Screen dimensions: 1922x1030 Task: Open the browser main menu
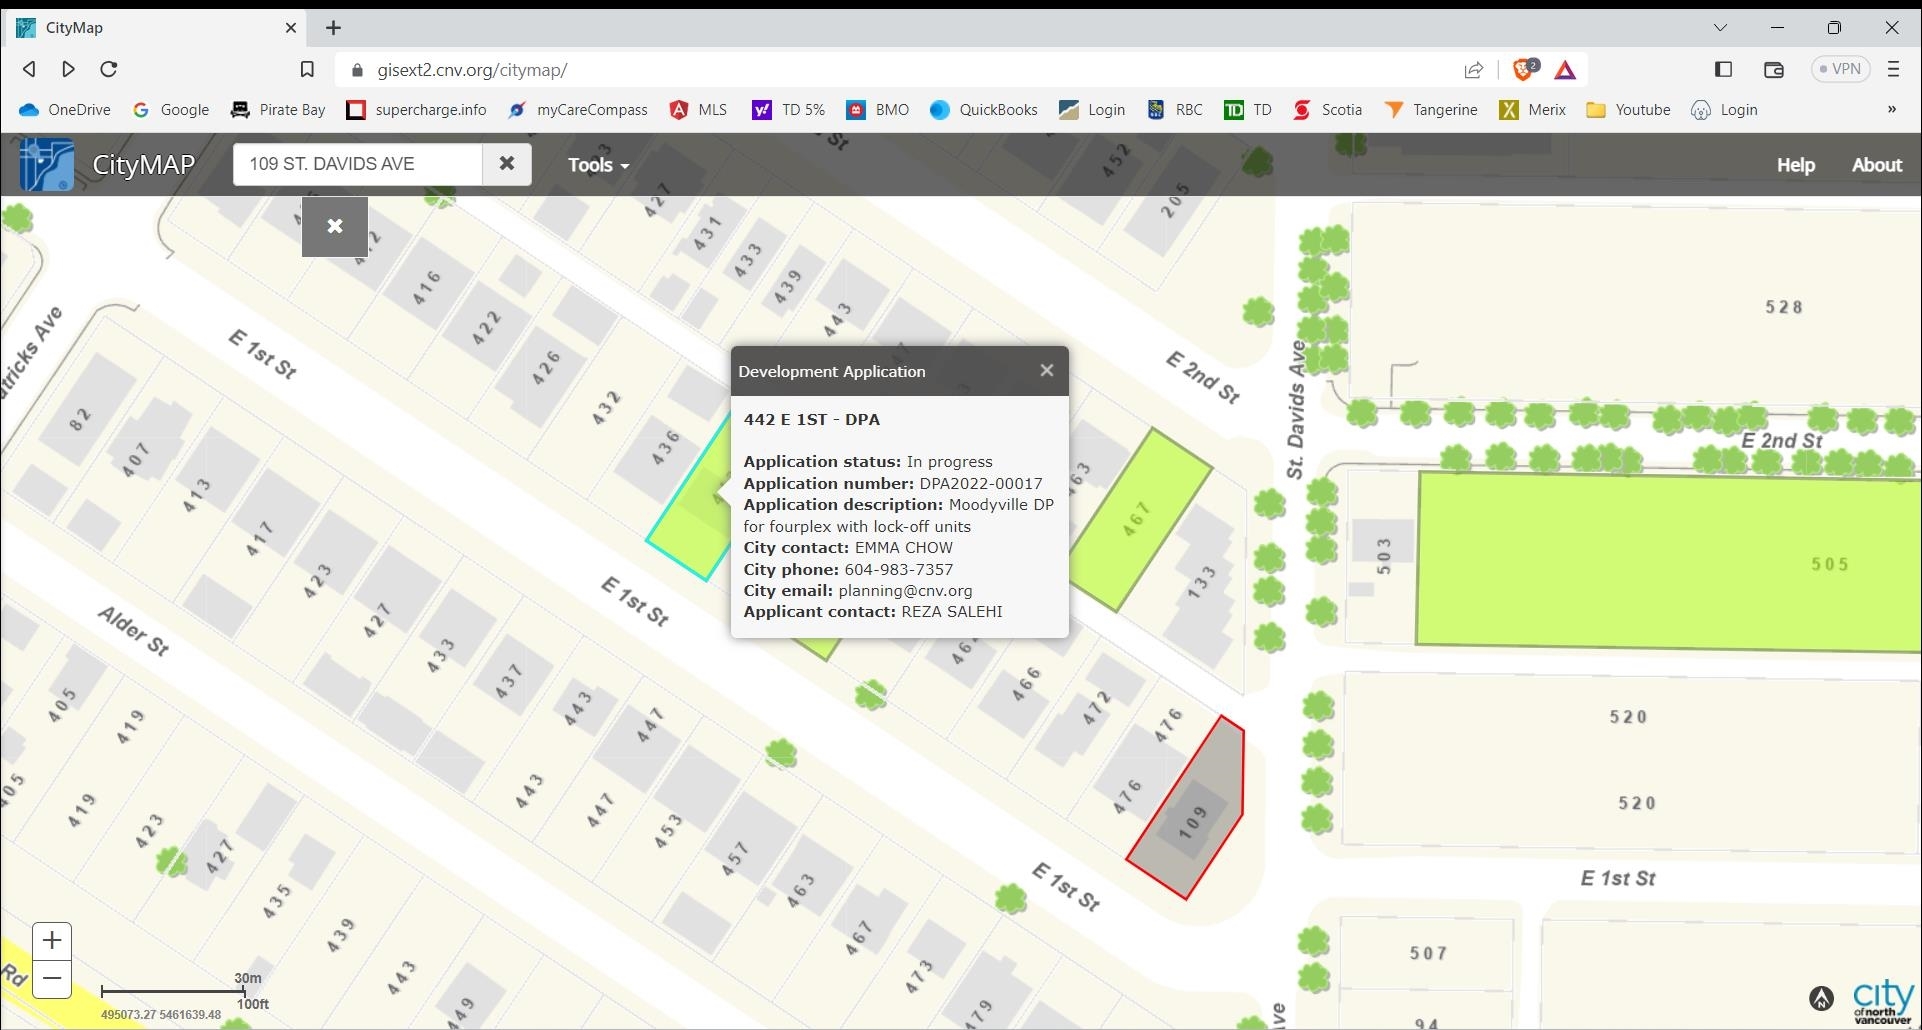coord(1893,69)
